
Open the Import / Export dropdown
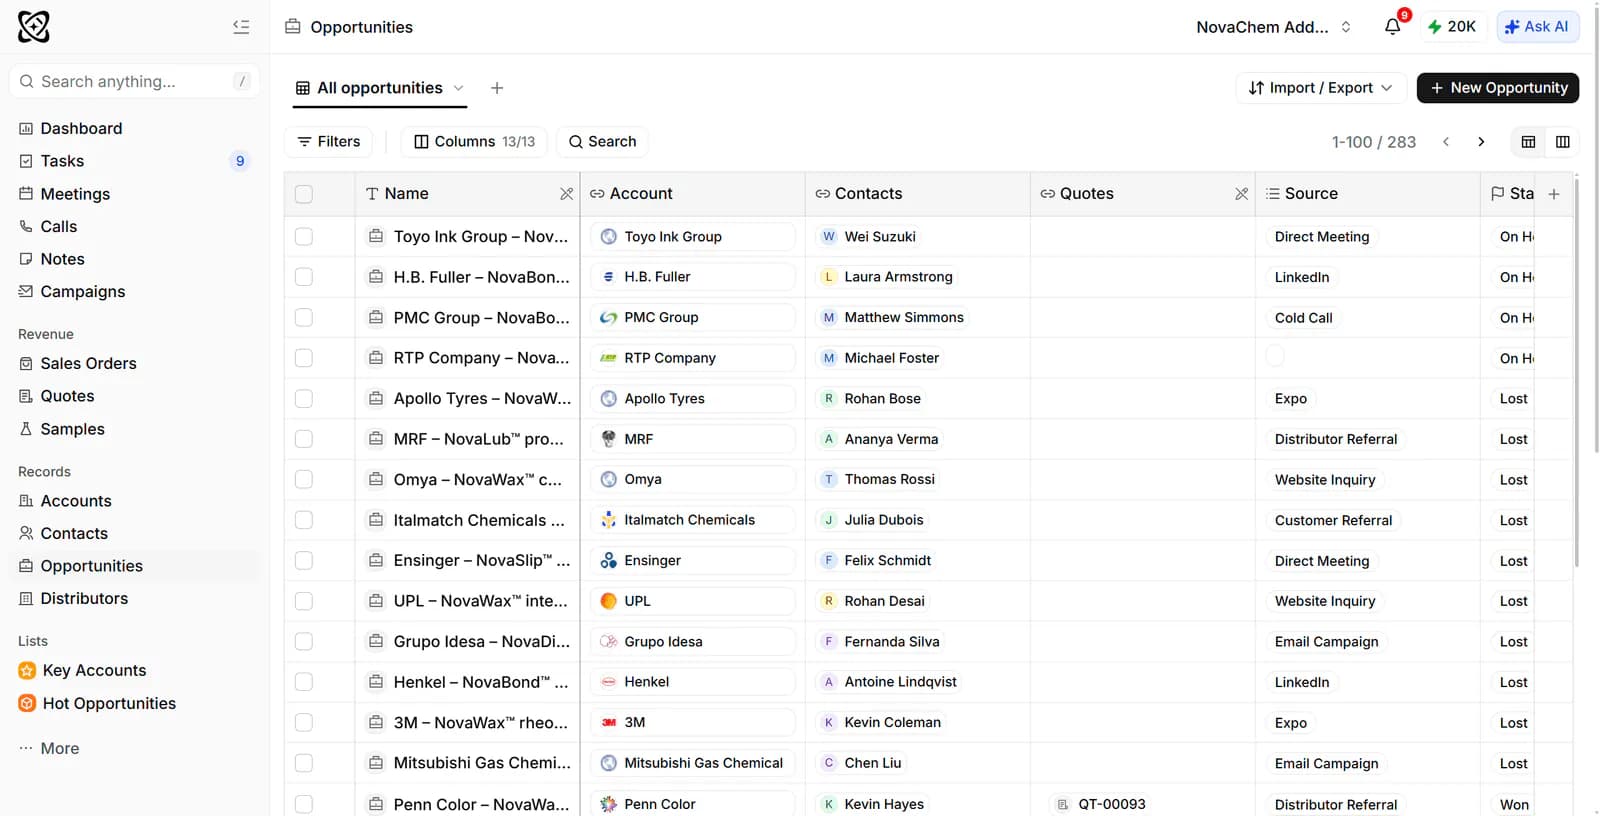pyautogui.click(x=1320, y=88)
